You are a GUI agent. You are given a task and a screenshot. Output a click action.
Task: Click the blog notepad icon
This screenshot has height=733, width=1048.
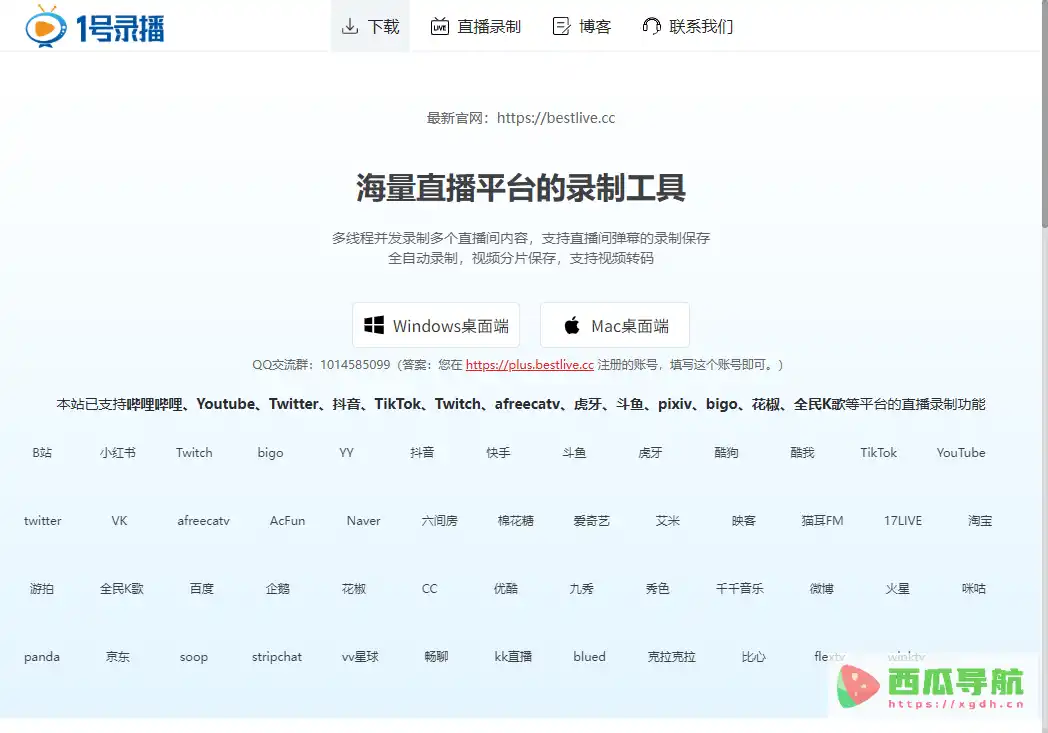(561, 26)
